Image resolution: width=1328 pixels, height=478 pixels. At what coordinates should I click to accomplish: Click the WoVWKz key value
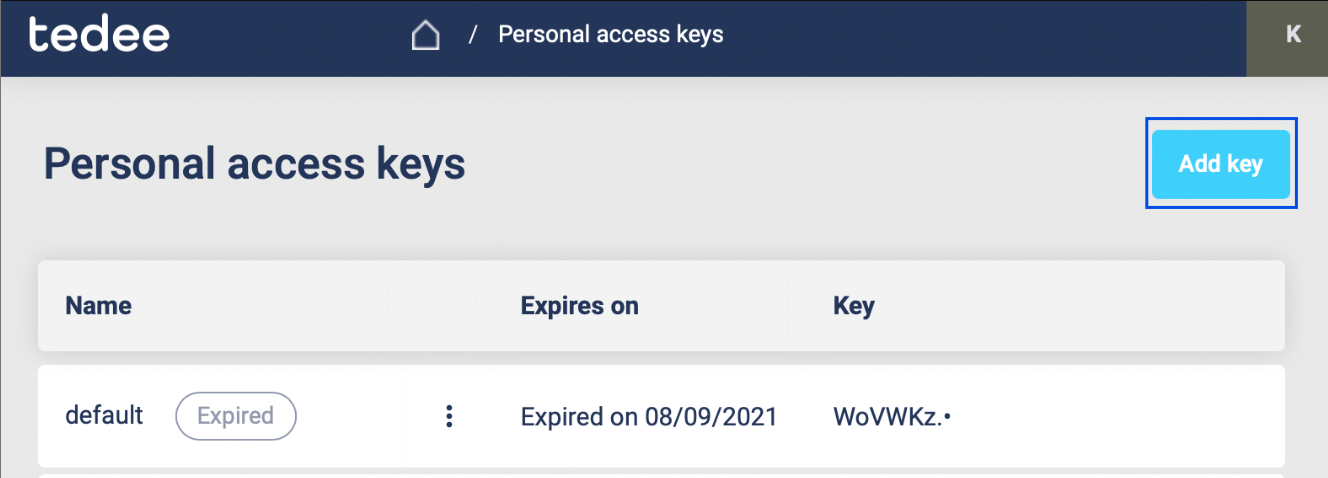tap(887, 416)
